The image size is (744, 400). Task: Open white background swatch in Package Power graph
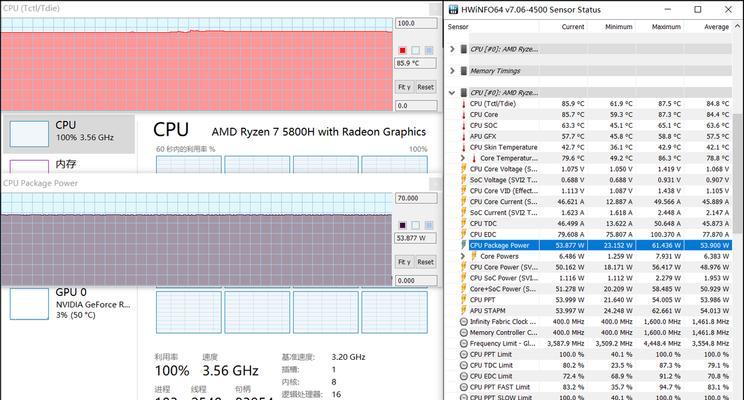(416, 225)
